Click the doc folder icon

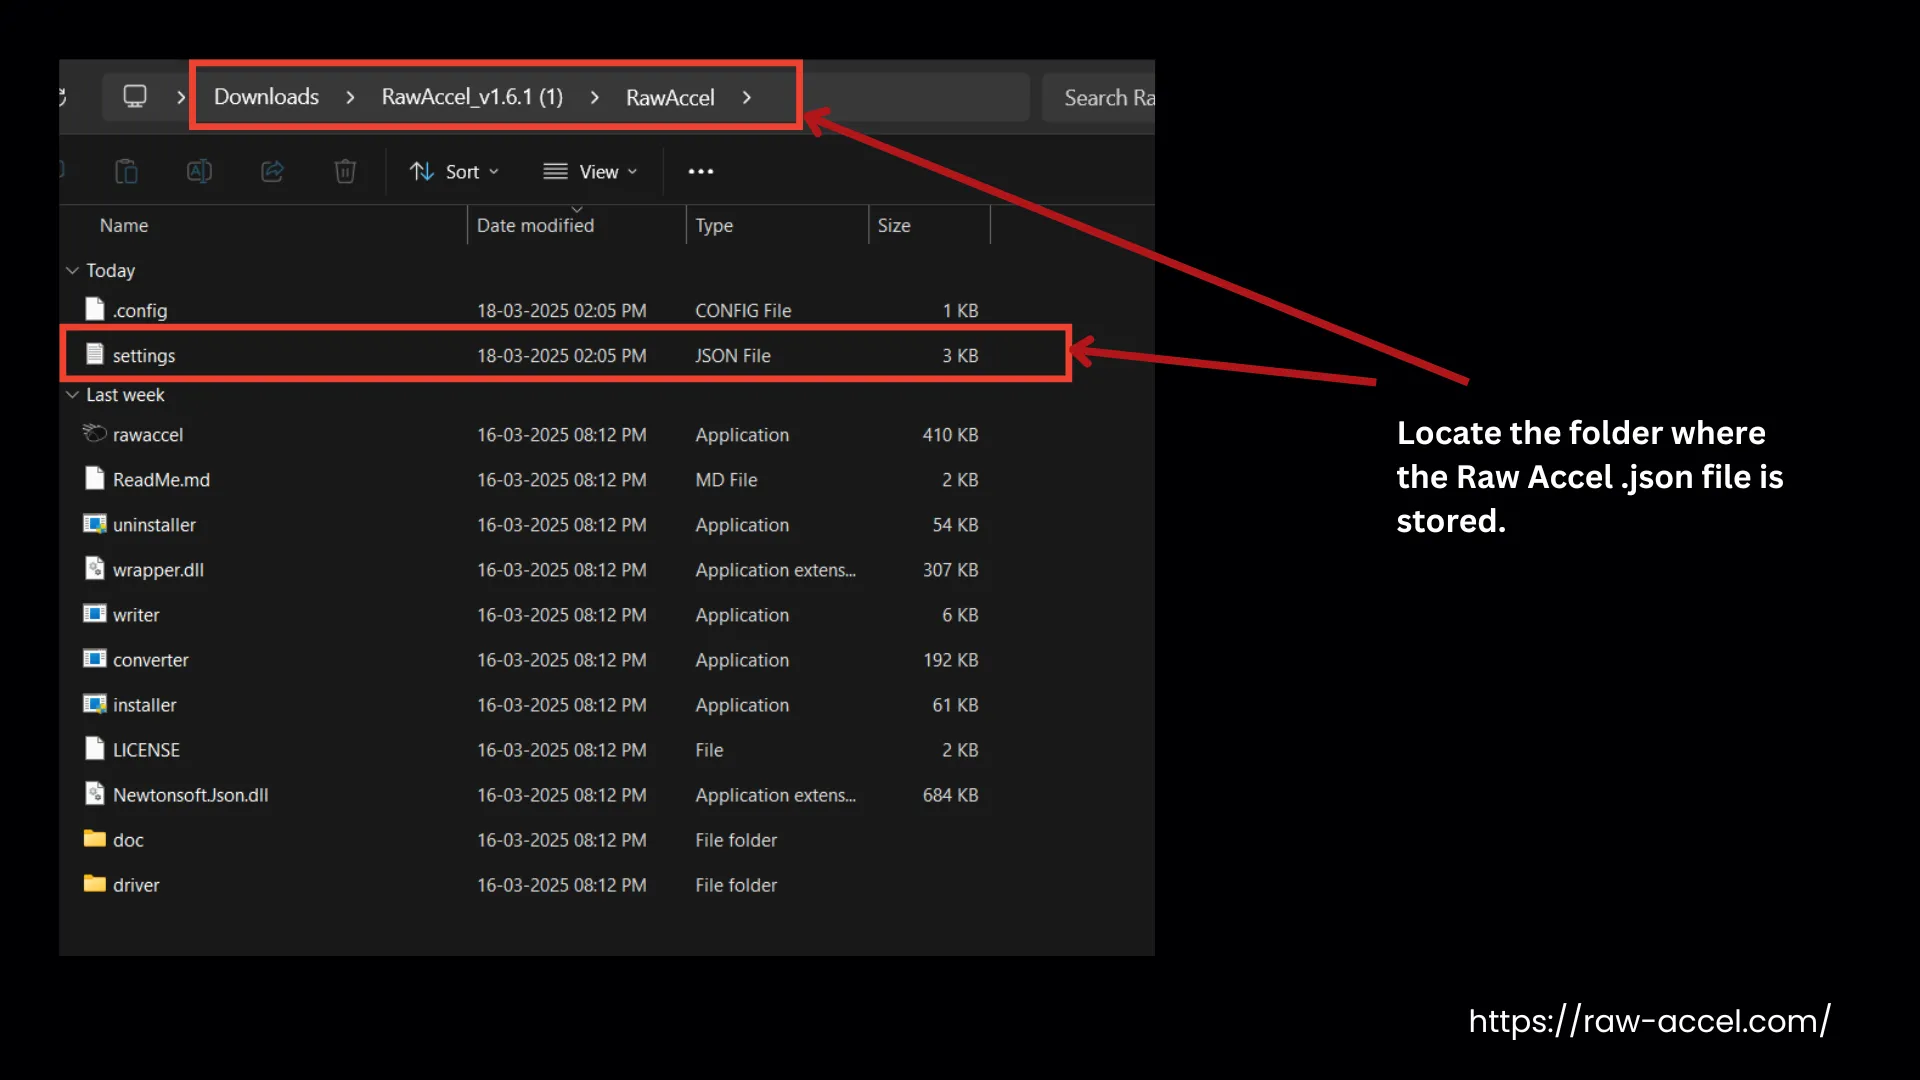(x=94, y=839)
